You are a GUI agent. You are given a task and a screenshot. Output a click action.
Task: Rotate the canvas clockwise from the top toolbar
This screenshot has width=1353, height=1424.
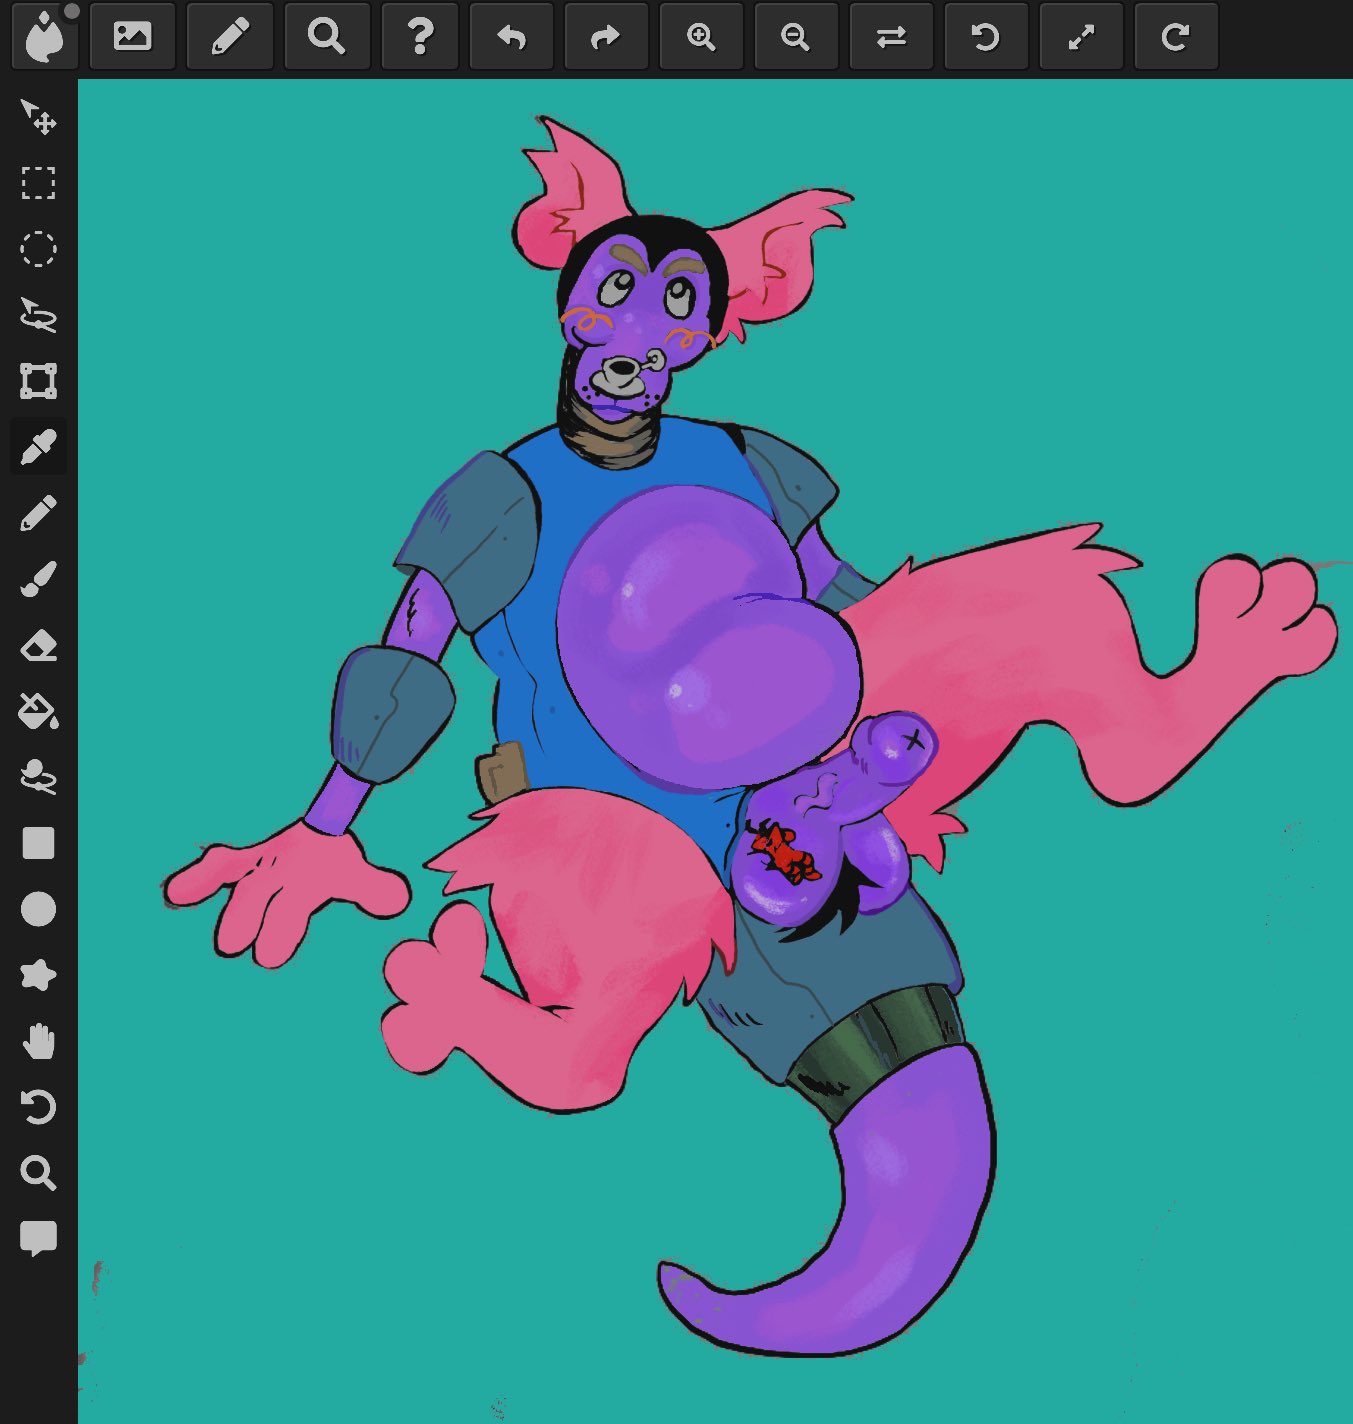click(1176, 36)
